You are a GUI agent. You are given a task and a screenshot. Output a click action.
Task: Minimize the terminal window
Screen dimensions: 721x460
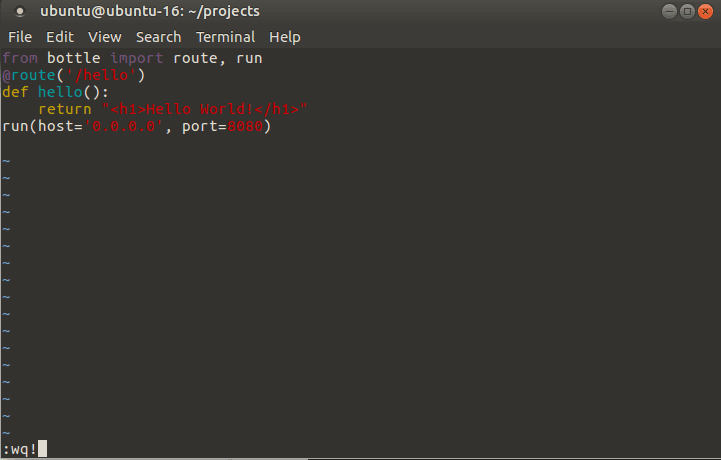tap(668, 11)
